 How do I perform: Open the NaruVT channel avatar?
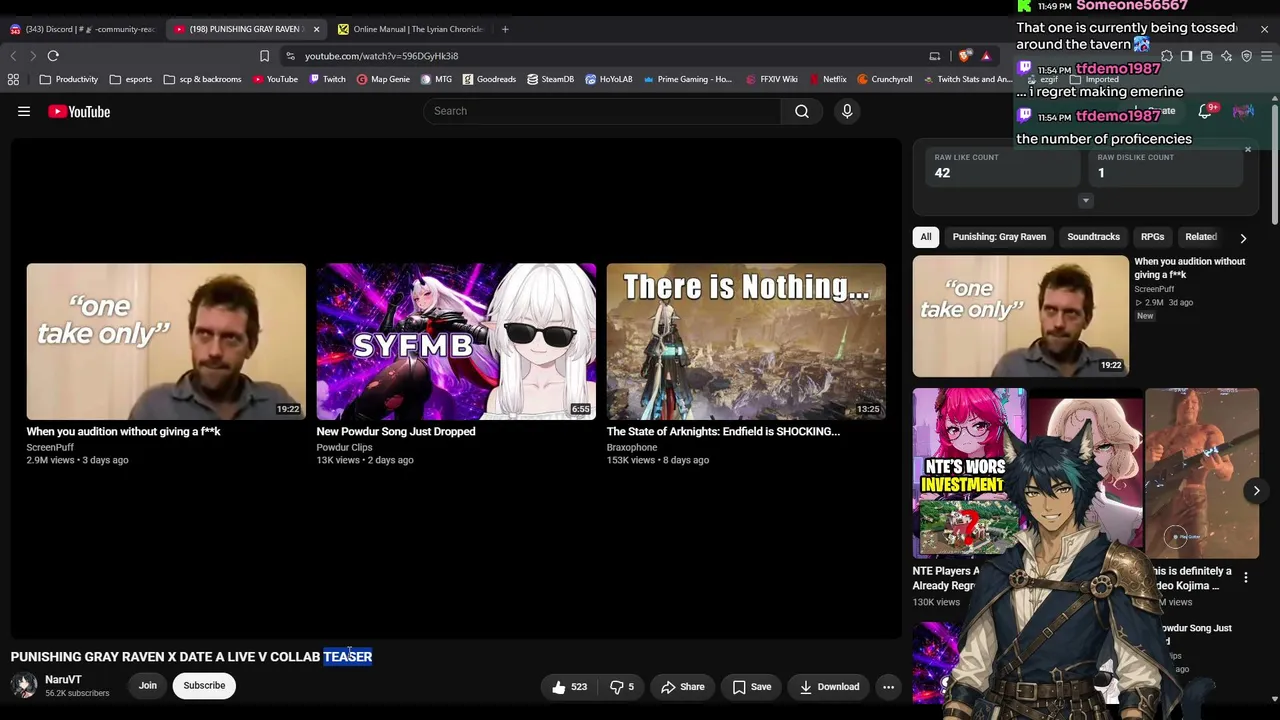(x=24, y=685)
